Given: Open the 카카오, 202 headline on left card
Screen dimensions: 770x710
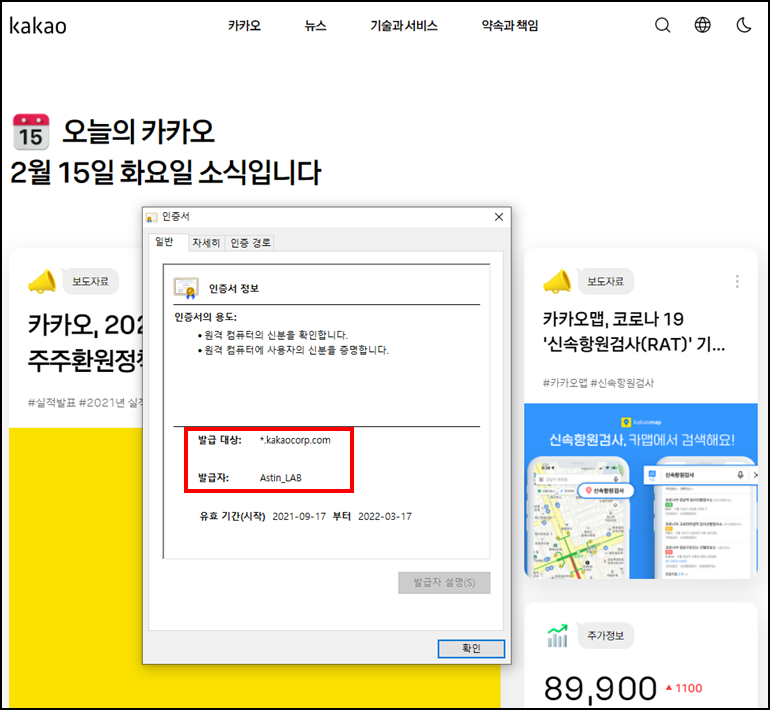Looking at the screenshot, I should click(85, 342).
